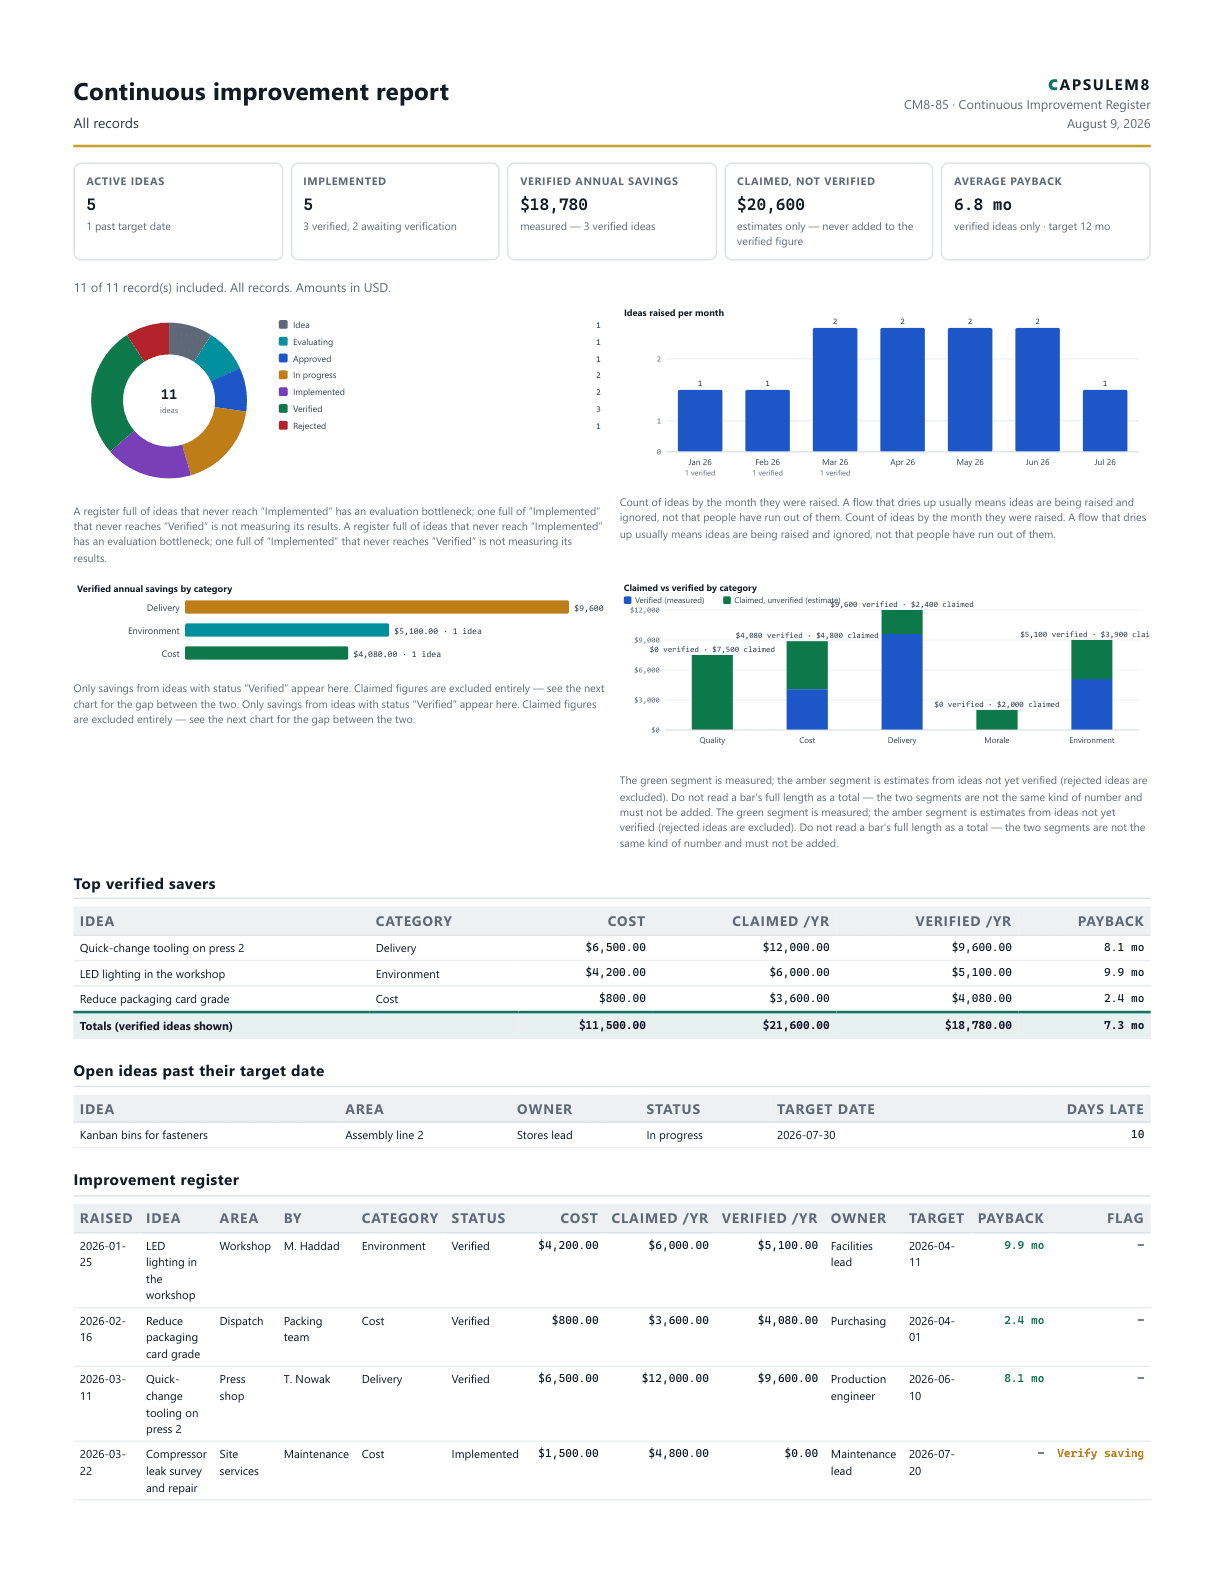Click the August 9, 2026 report date
The width and height of the screenshot is (1224, 1584).
1108,124
